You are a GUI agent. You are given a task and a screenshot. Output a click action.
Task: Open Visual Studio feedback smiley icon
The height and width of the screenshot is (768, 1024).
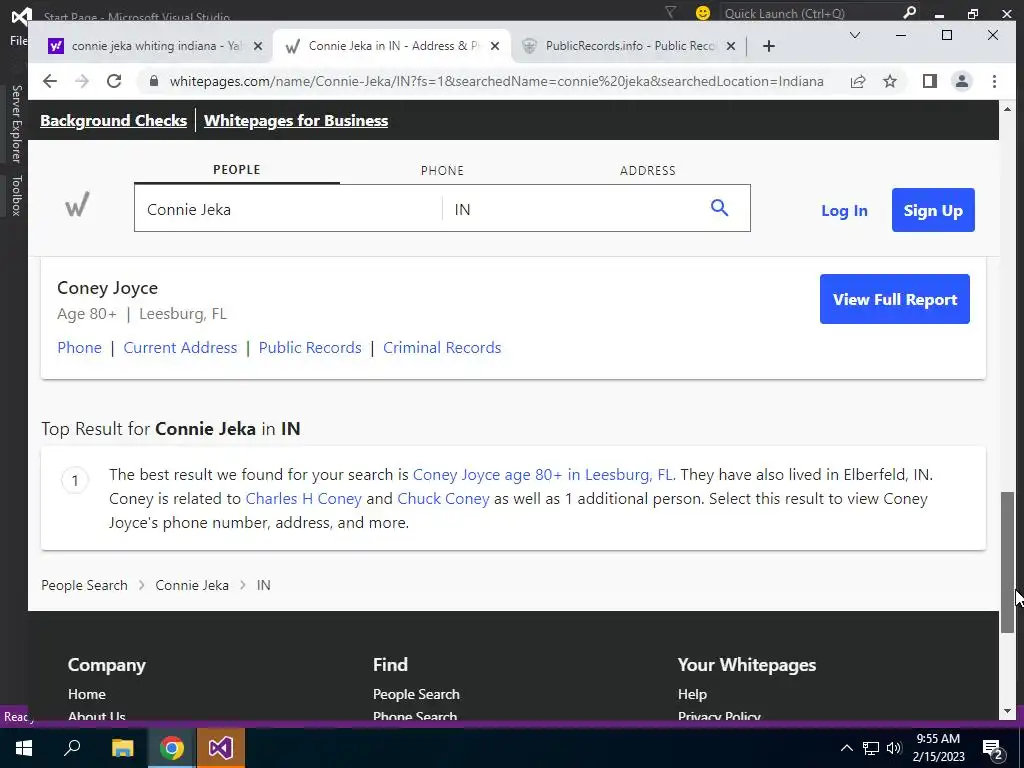[x=703, y=13]
